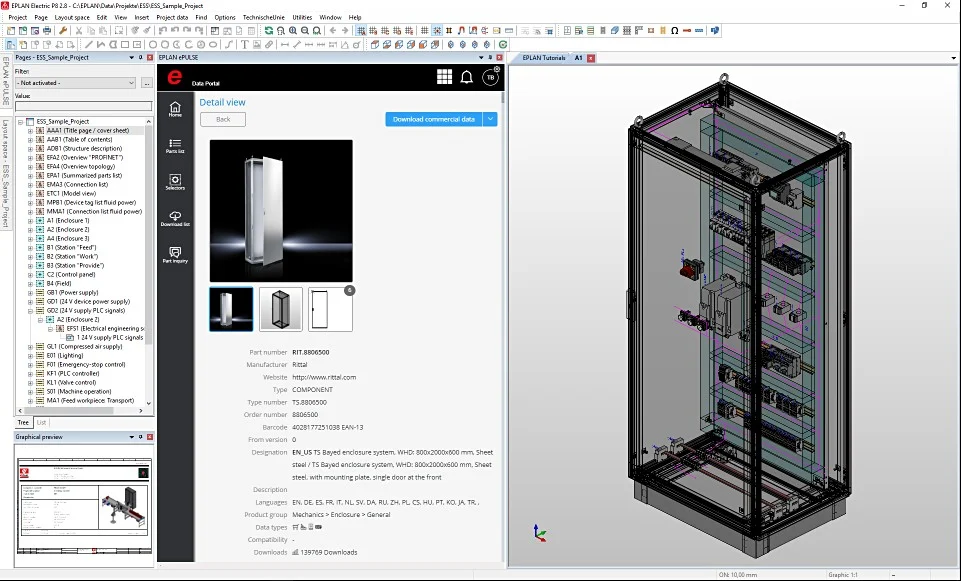The width and height of the screenshot is (961, 581).
Task: Go back with the left arrow icon
Action: point(333,31)
